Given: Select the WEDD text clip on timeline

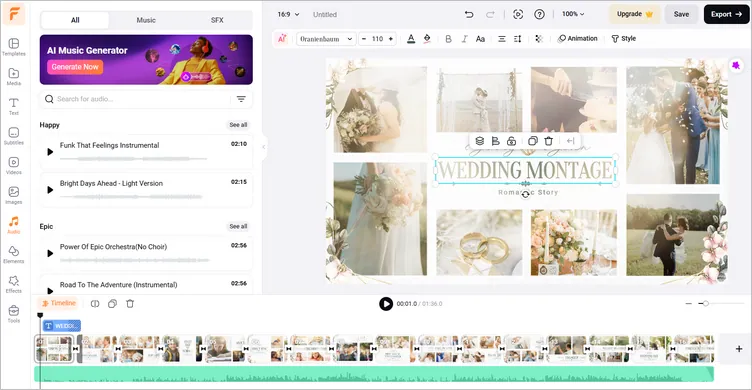Looking at the screenshot, I should (x=61, y=326).
